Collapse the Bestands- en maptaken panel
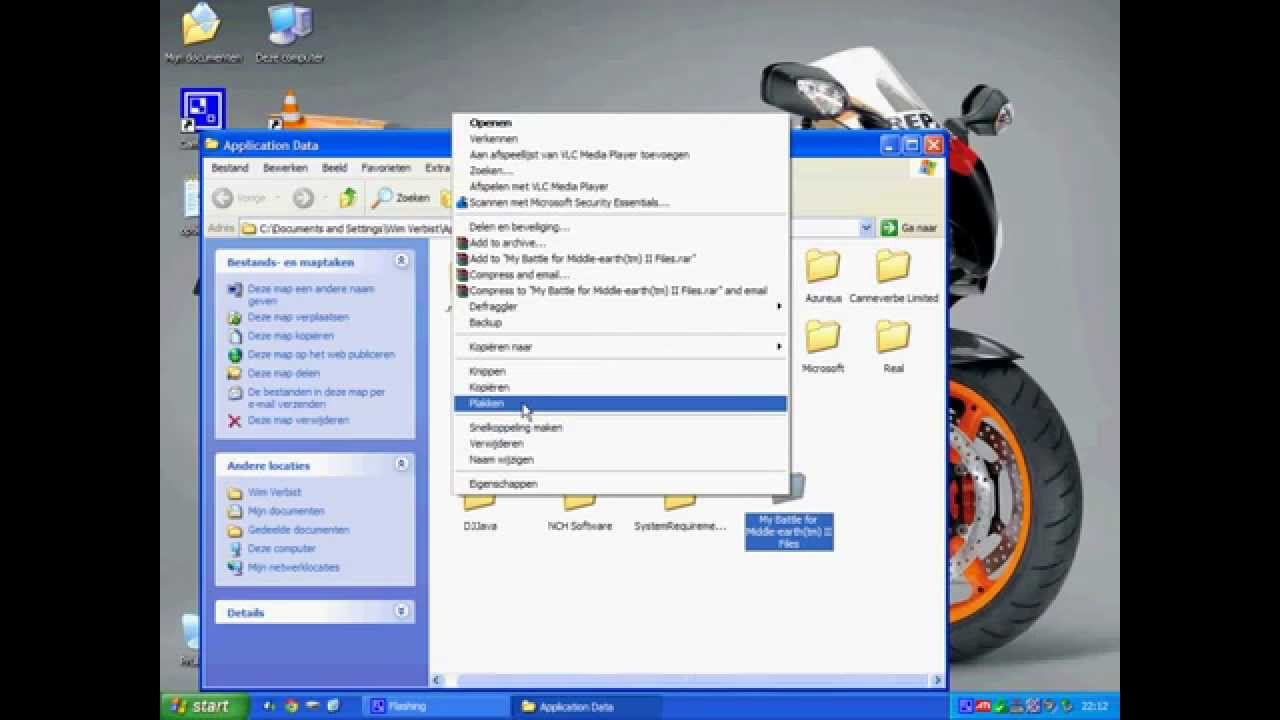Viewport: 1280px width, 720px height. pos(401,261)
